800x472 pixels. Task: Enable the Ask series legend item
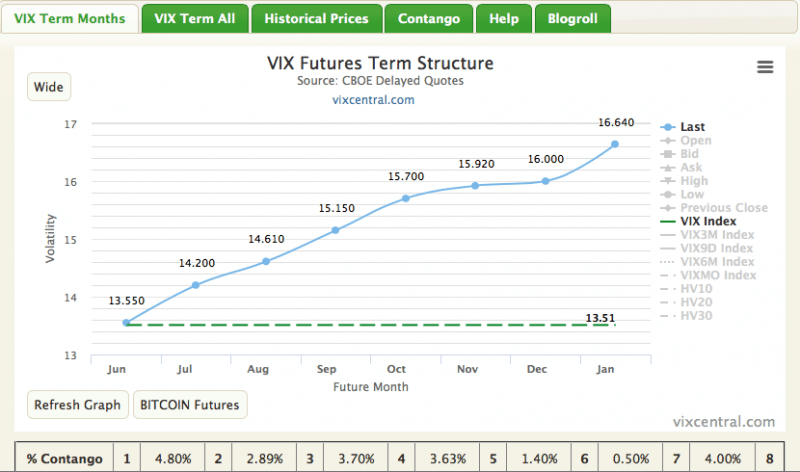click(691, 168)
